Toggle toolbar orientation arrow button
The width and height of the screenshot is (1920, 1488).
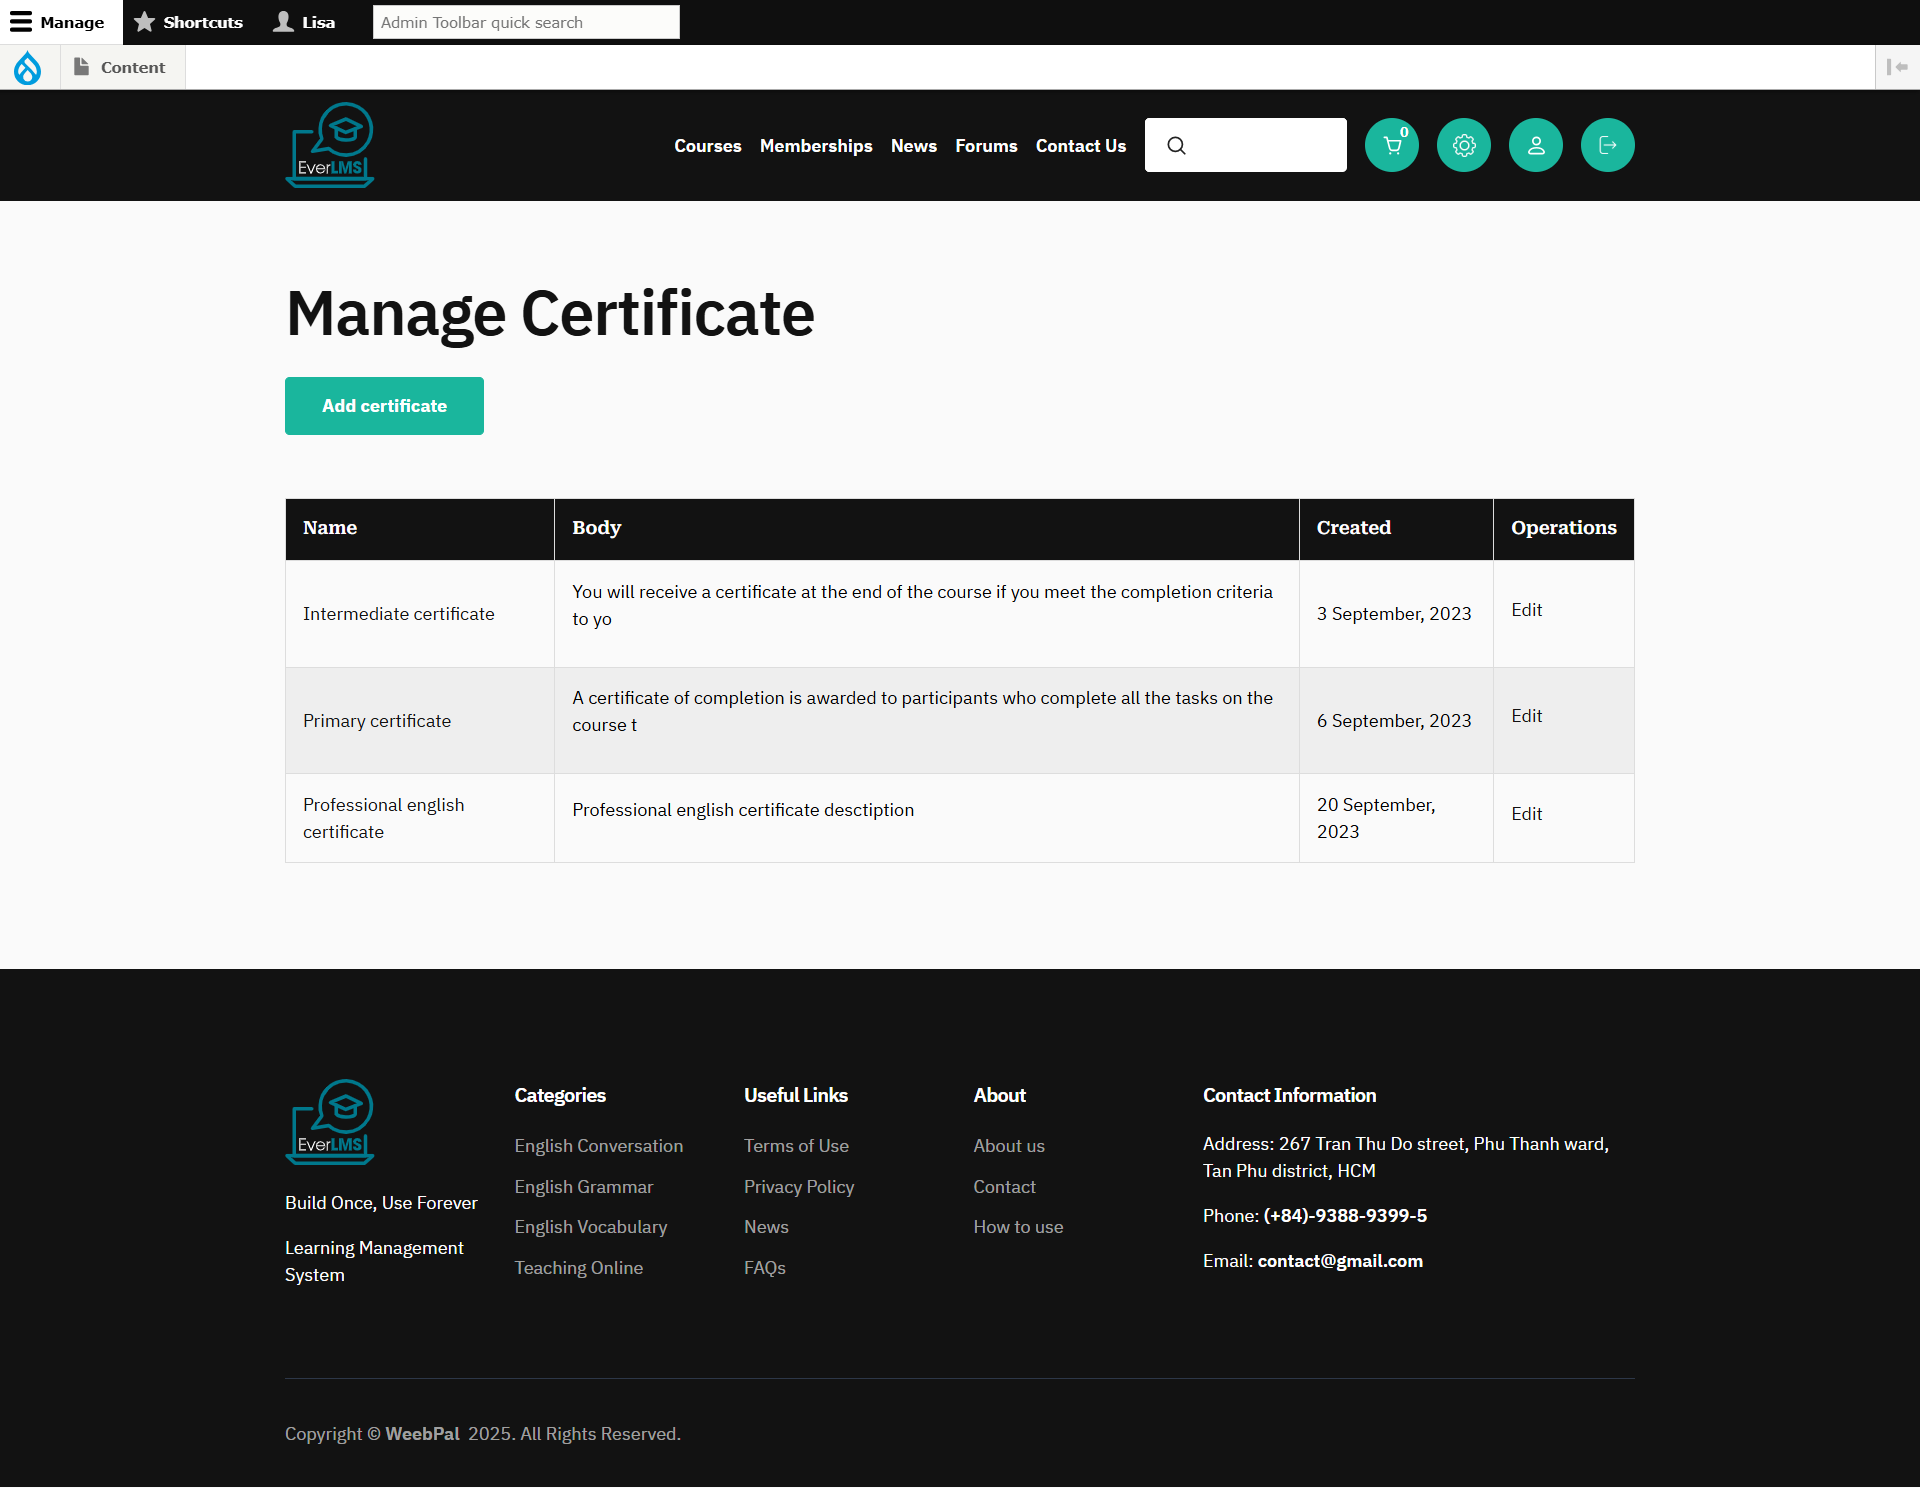[1896, 67]
